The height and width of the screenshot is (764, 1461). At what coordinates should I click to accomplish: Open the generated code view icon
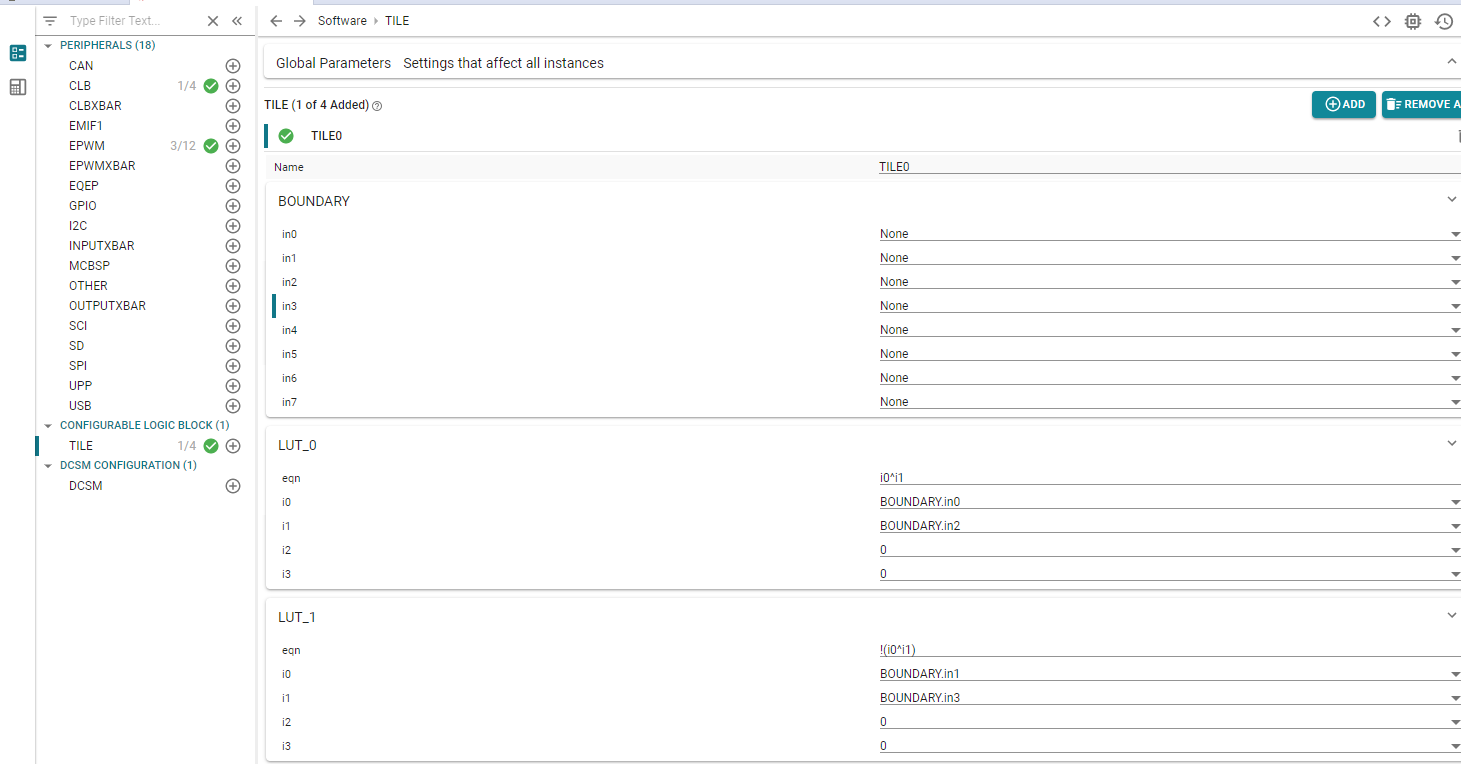click(x=1381, y=21)
